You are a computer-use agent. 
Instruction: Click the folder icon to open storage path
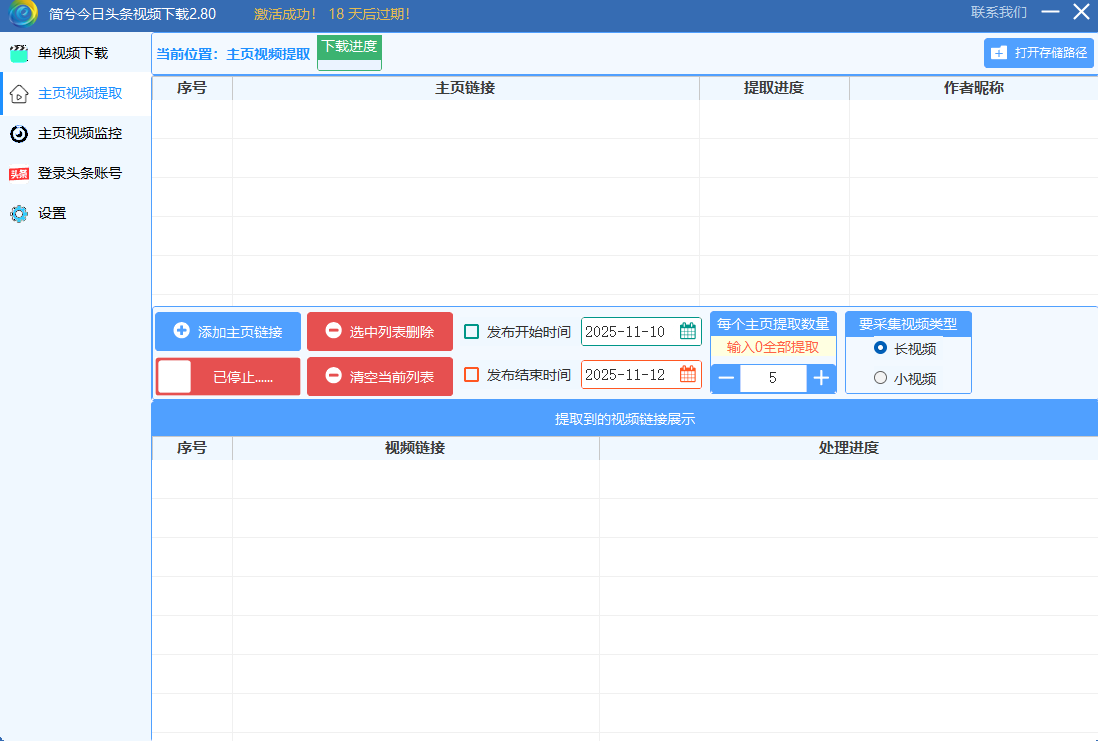click(x=998, y=53)
